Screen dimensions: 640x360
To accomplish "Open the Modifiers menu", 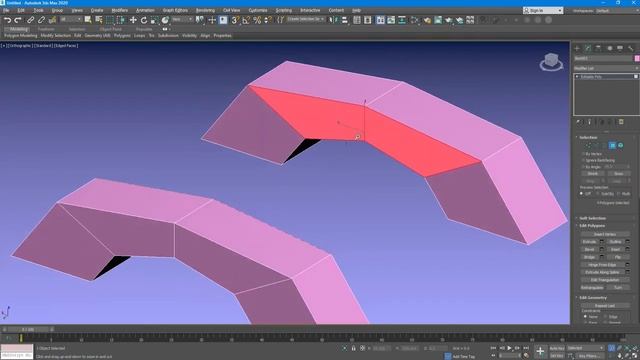I will 120,10.
